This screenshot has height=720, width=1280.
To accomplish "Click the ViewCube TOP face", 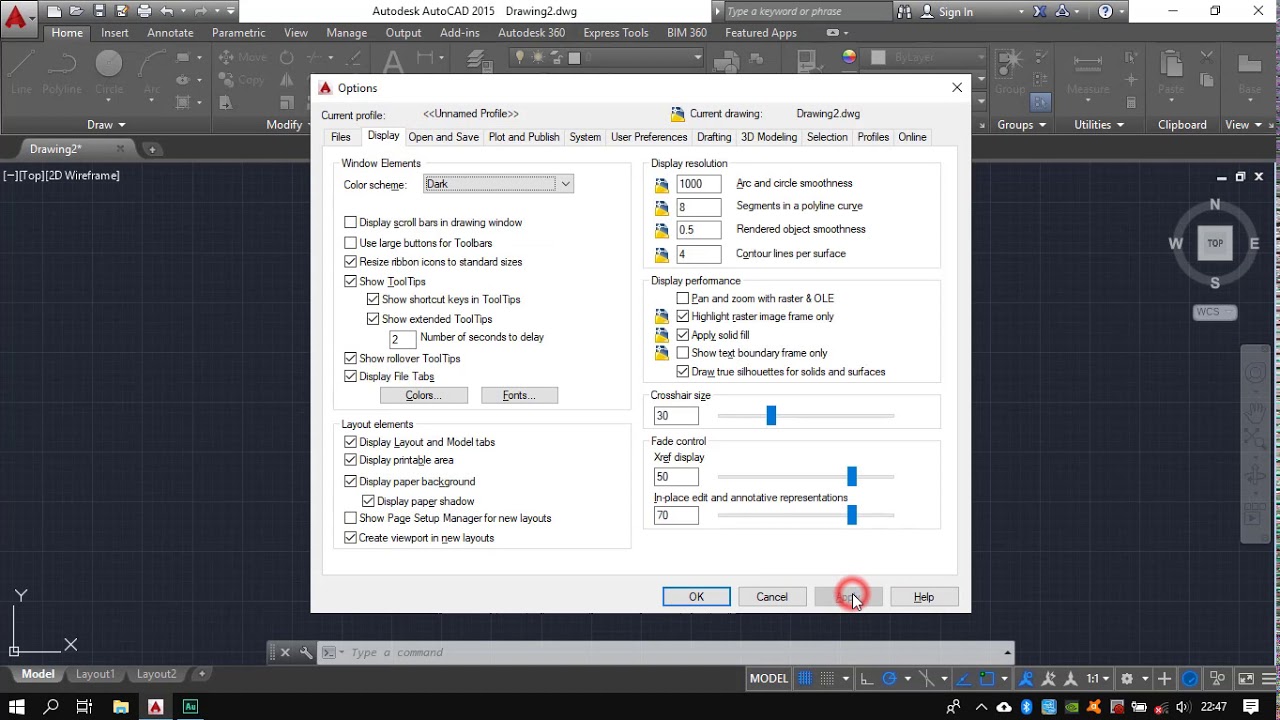I will click(1215, 243).
